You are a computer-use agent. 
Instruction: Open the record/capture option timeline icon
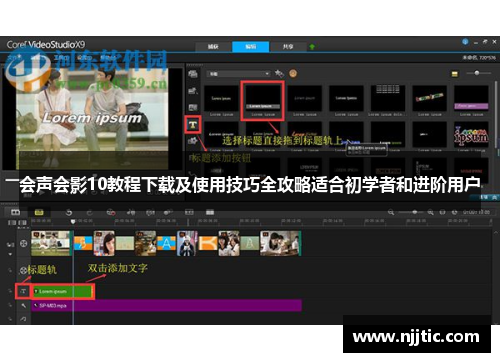(x=111, y=212)
